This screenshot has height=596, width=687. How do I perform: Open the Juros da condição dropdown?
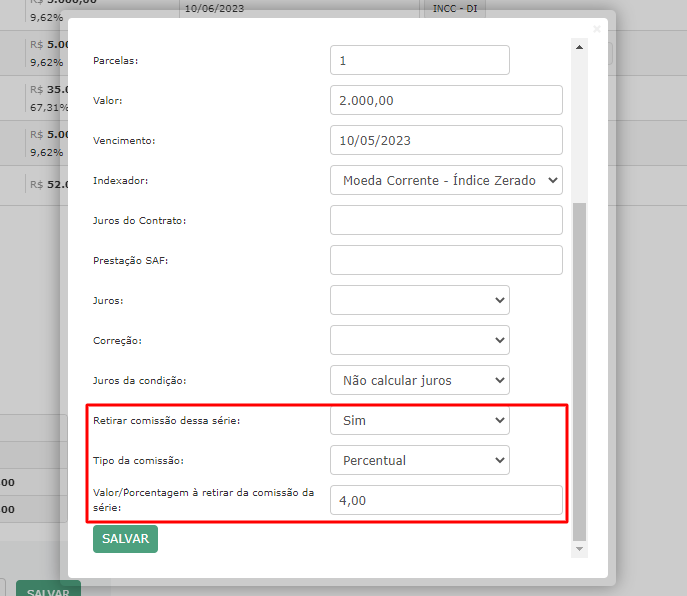point(420,380)
